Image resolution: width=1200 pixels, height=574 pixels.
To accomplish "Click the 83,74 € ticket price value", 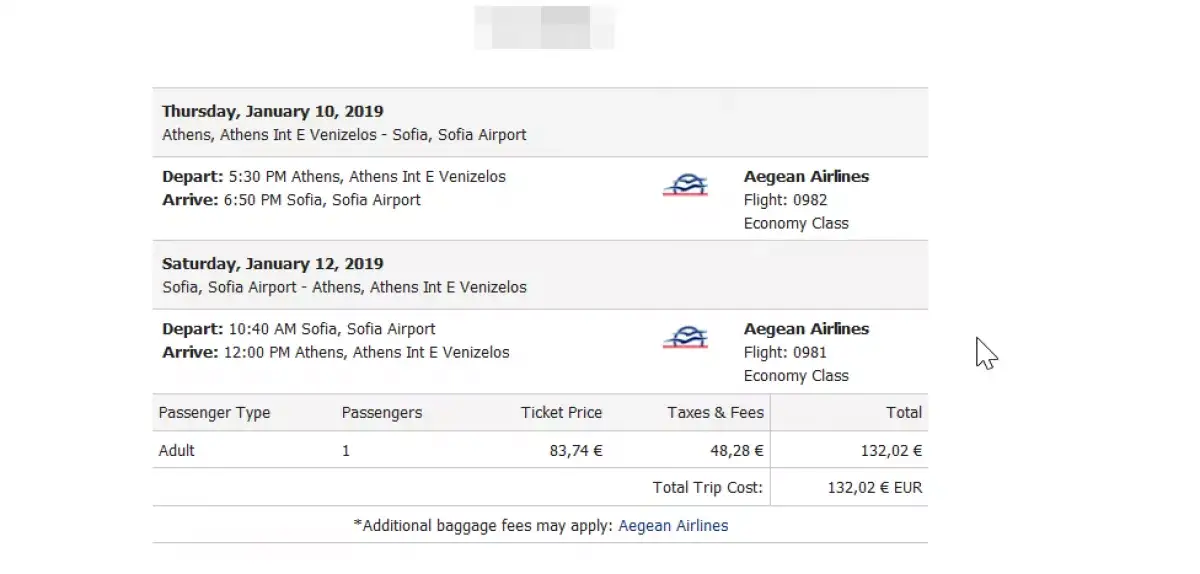I will pyautogui.click(x=576, y=450).
